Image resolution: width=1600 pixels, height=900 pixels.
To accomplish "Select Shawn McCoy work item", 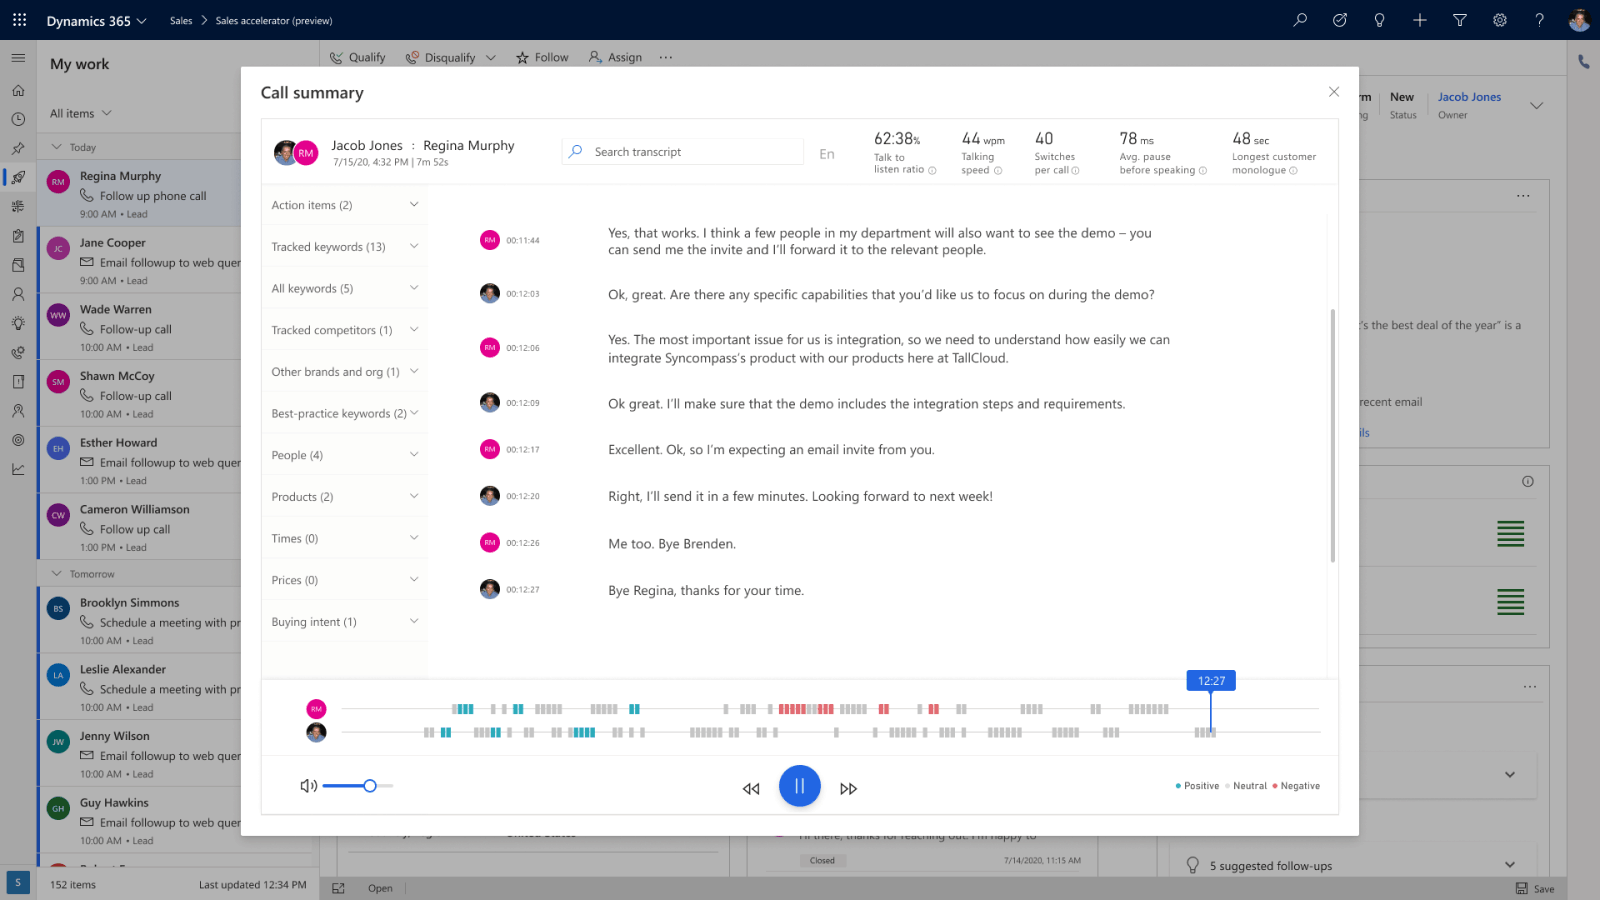I will click(140, 394).
